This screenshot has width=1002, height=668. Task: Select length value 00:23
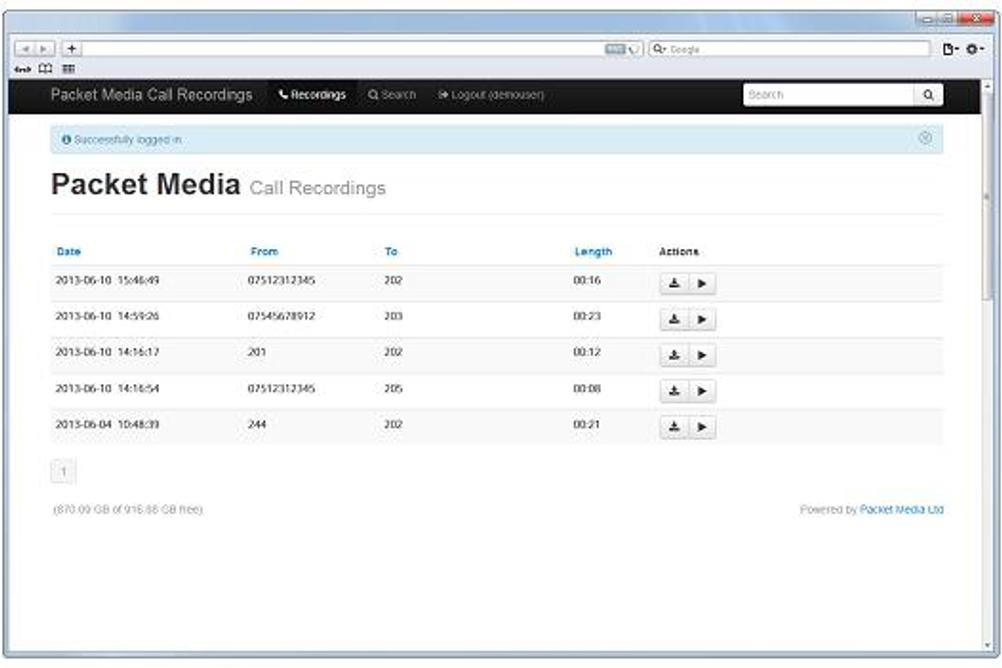pyautogui.click(x=587, y=316)
